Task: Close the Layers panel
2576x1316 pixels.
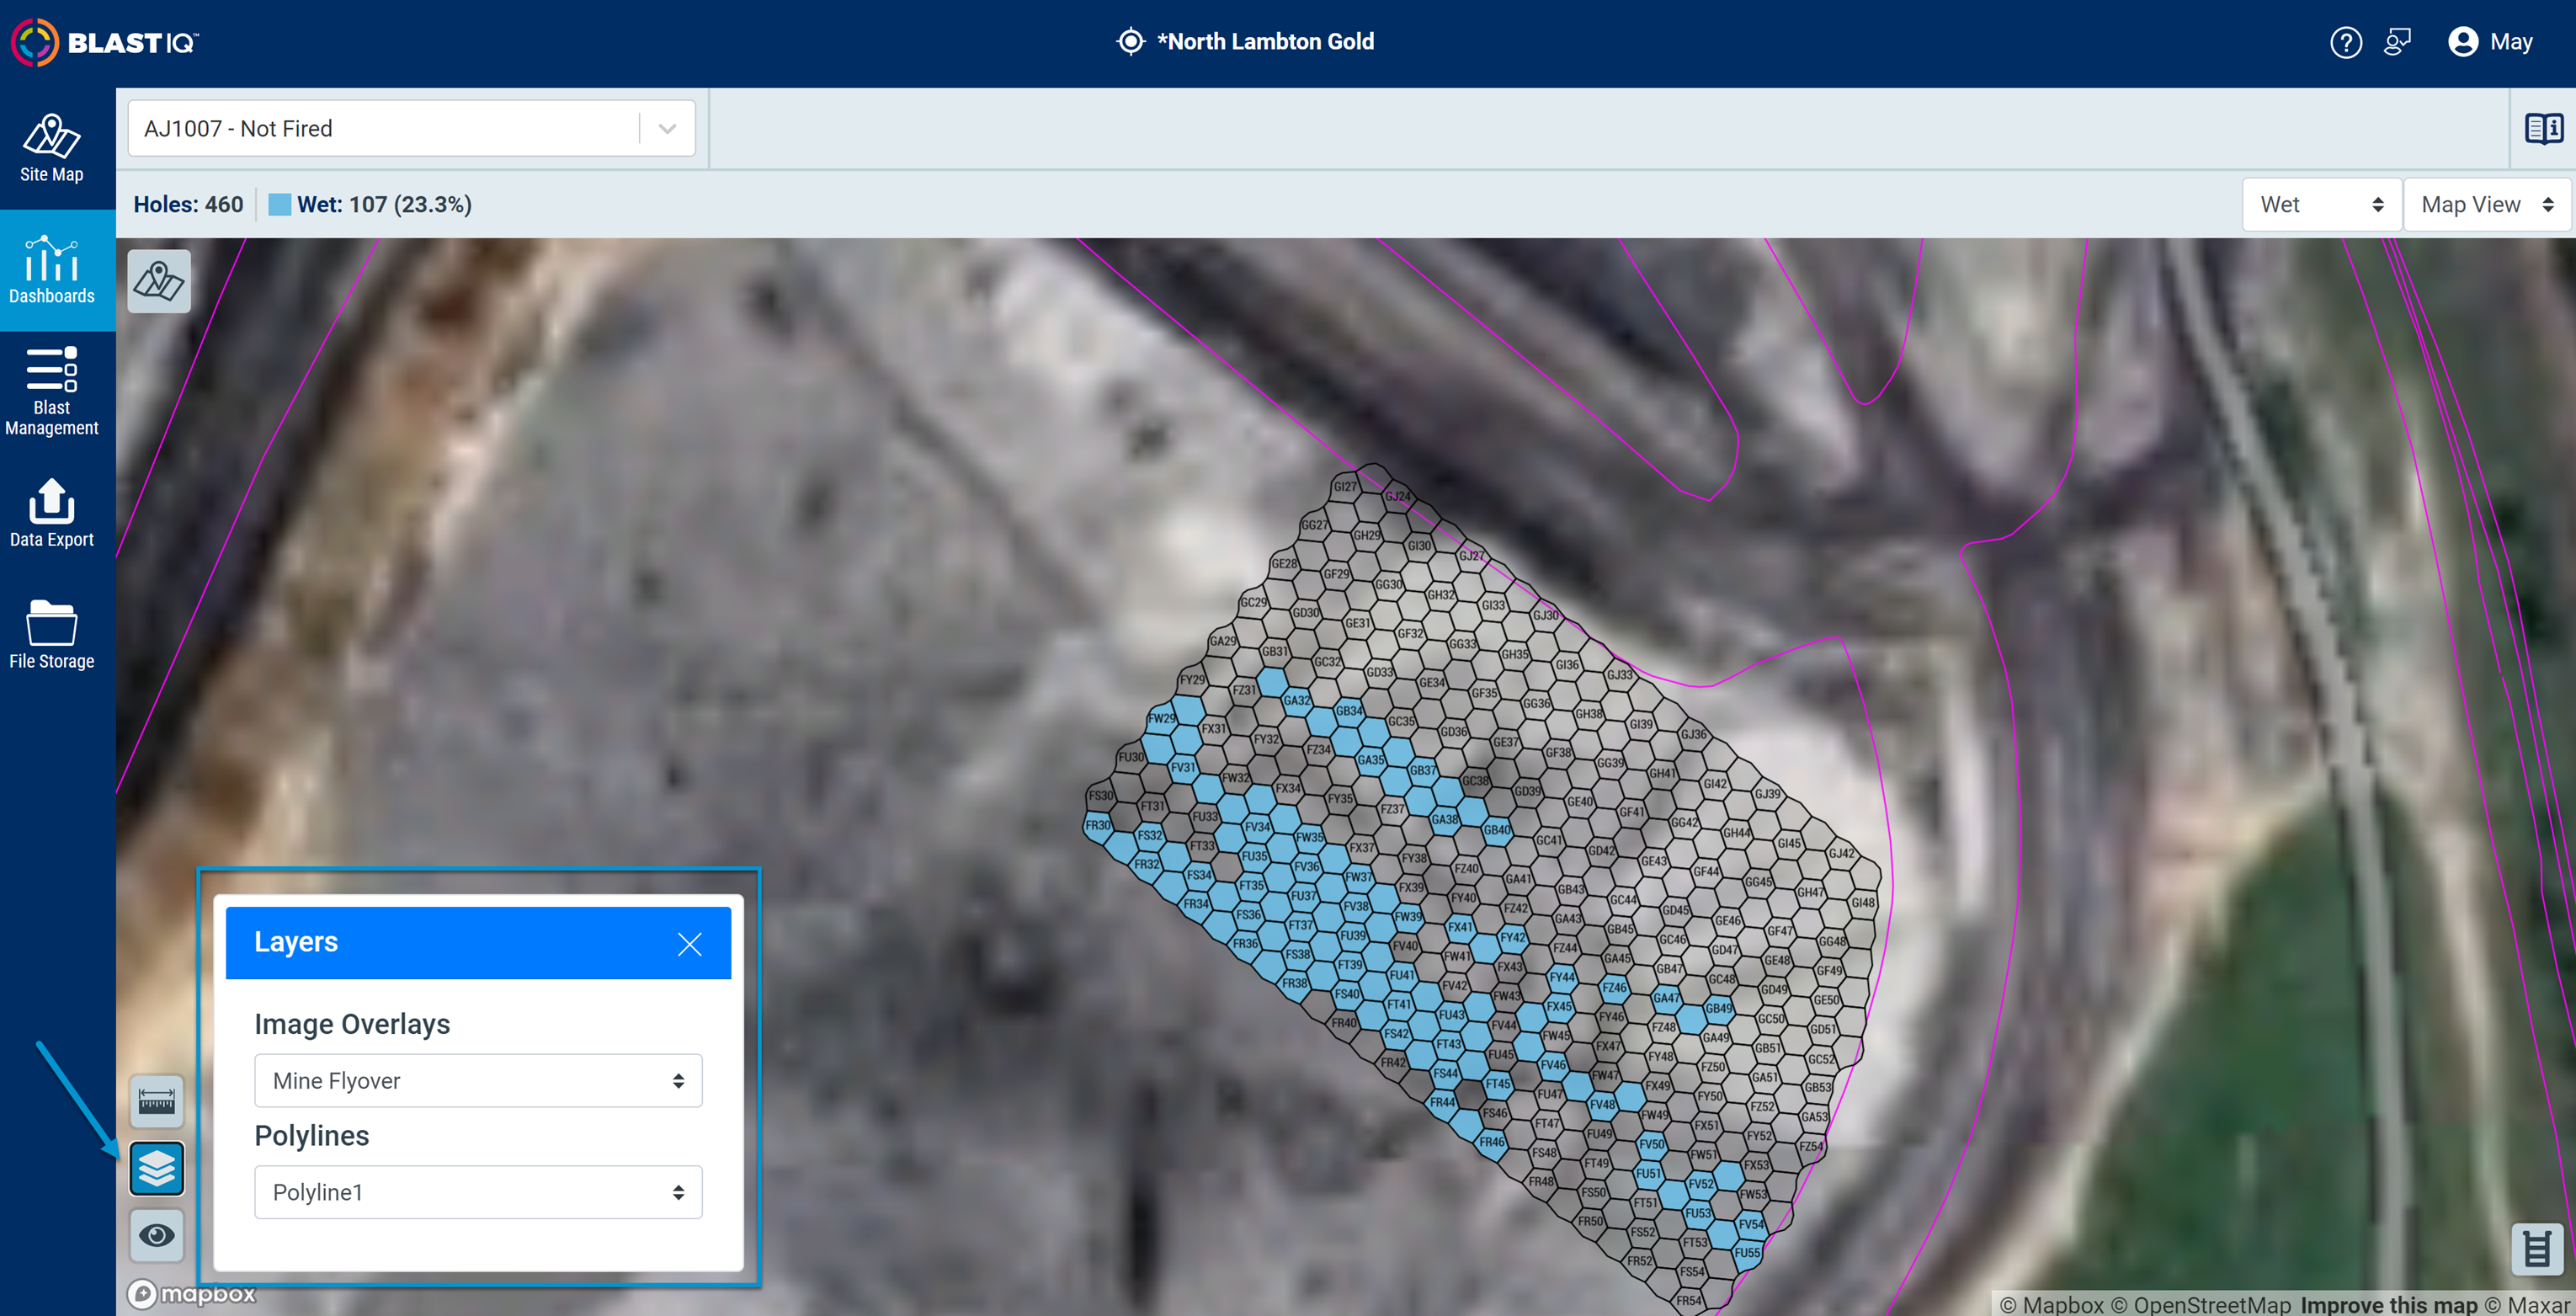Action: pyautogui.click(x=689, y=944)
